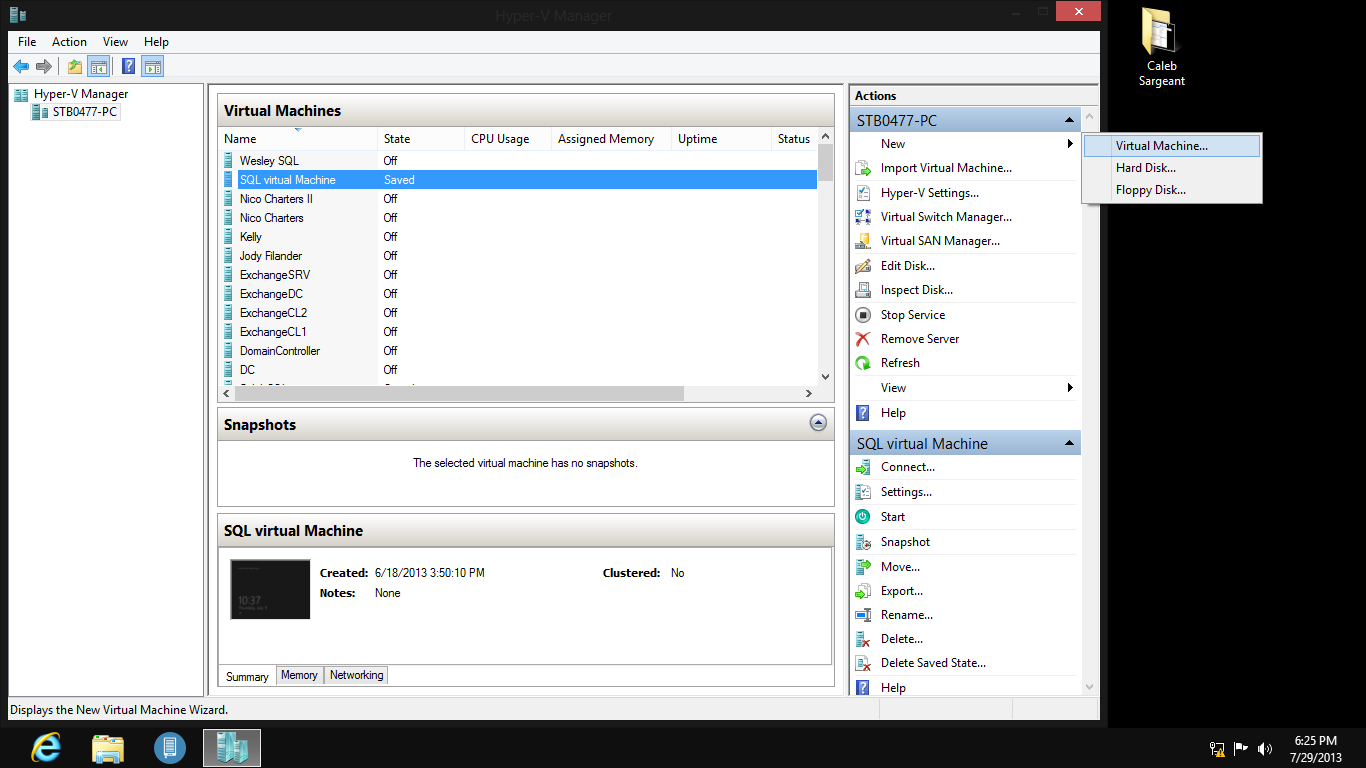Select the Wesley SQL virtual machine
Screen dimensions: 1366x768
(x=518, y=161)
